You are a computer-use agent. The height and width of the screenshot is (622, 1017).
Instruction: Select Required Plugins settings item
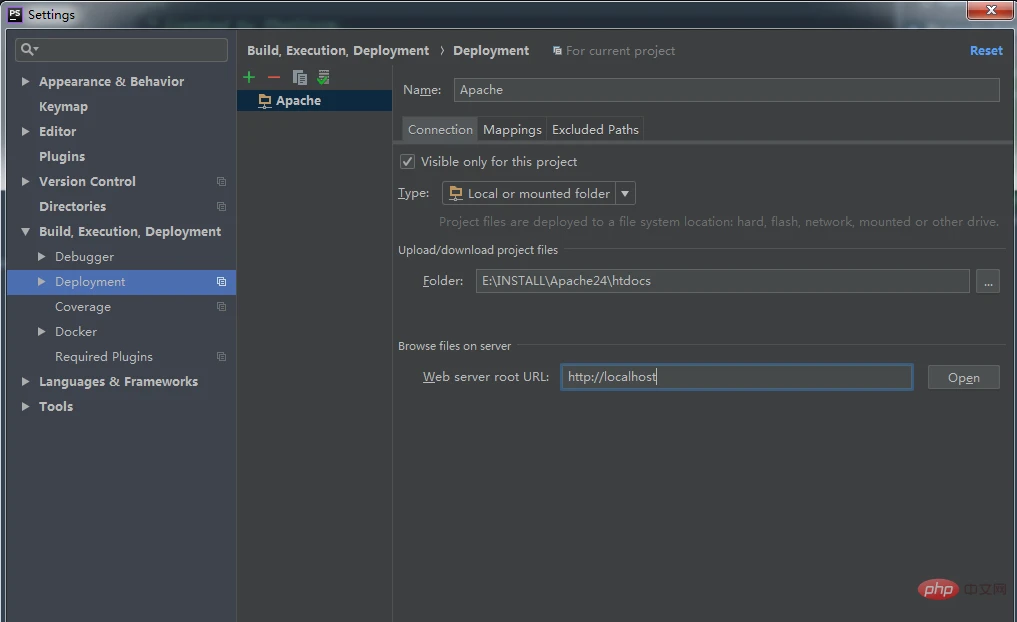(x=104, y=357)
